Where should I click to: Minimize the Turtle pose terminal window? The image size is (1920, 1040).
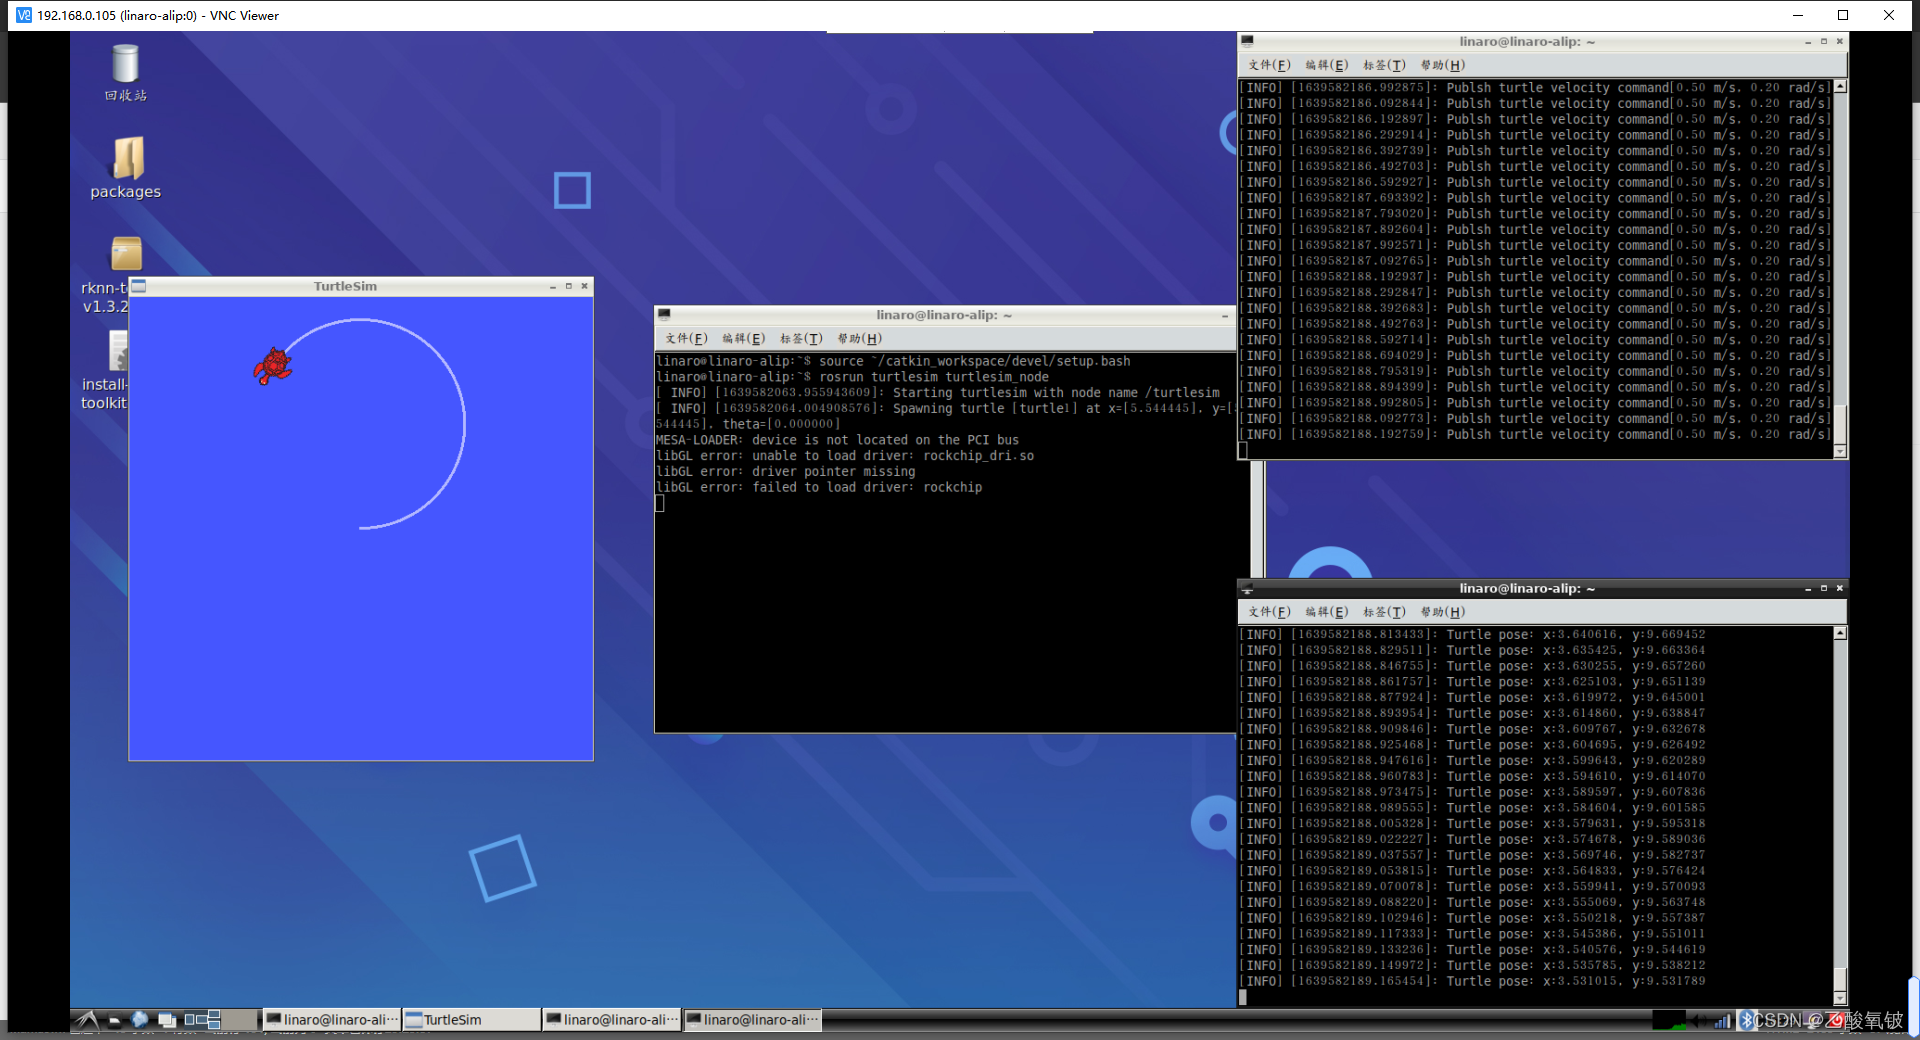[1808, 588]
